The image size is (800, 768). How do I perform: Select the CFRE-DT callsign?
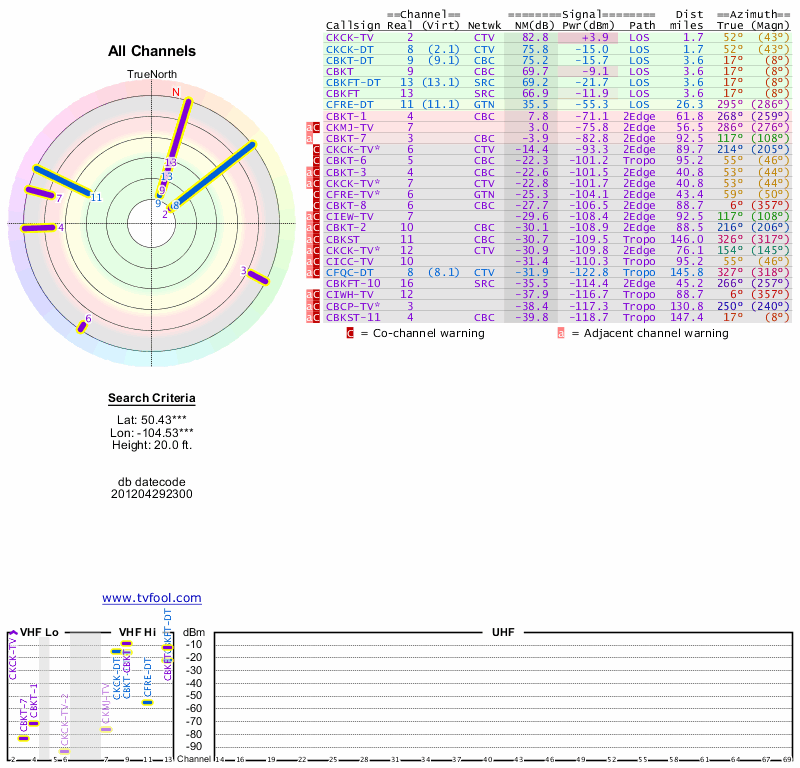(x=349, y=105)
